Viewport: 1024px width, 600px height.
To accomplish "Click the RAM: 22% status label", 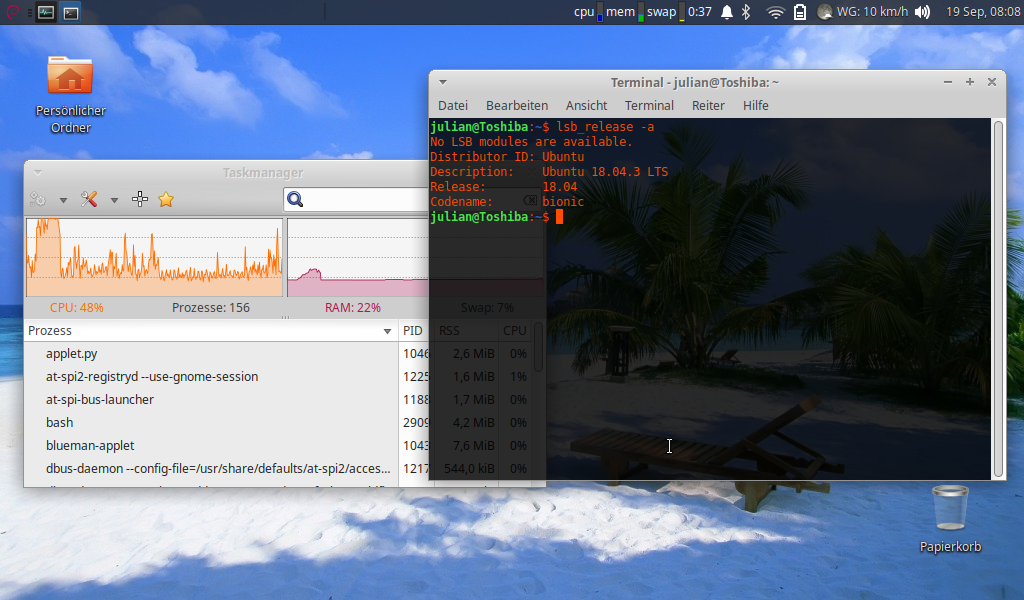I will [x=353, y=307].
